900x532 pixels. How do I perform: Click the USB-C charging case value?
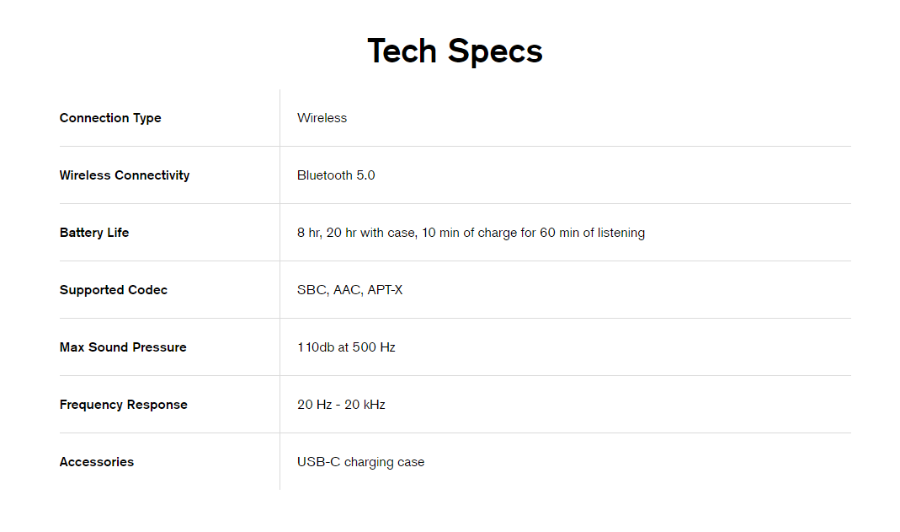click(x=360, y=462)
